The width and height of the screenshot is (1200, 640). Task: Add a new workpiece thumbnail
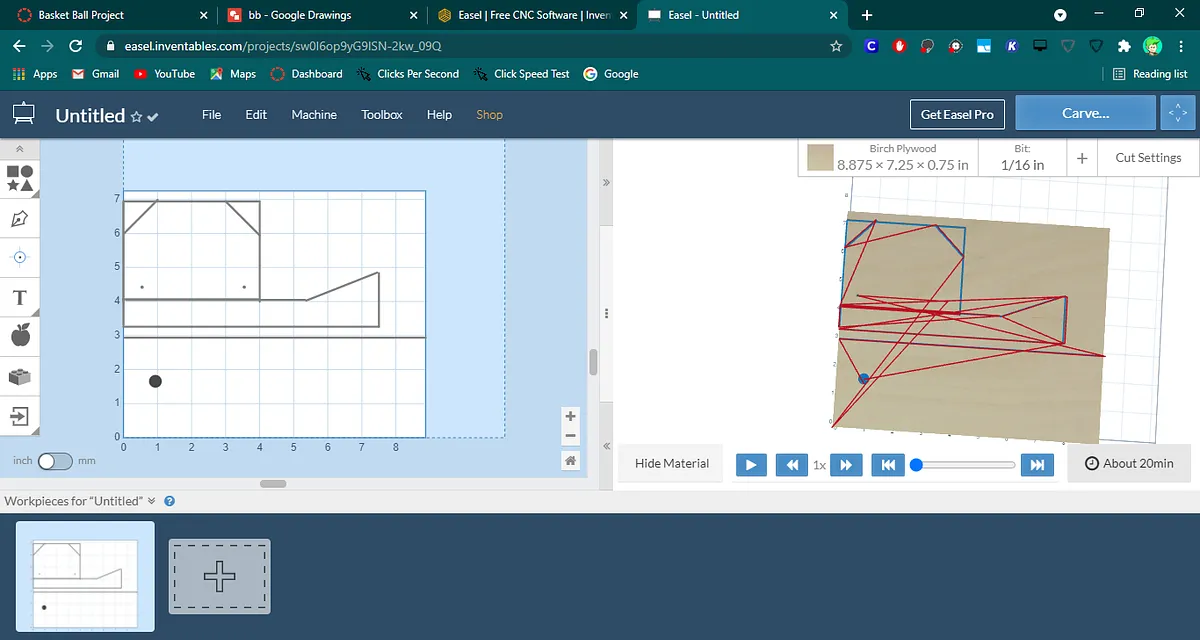[x=219, y=577]
